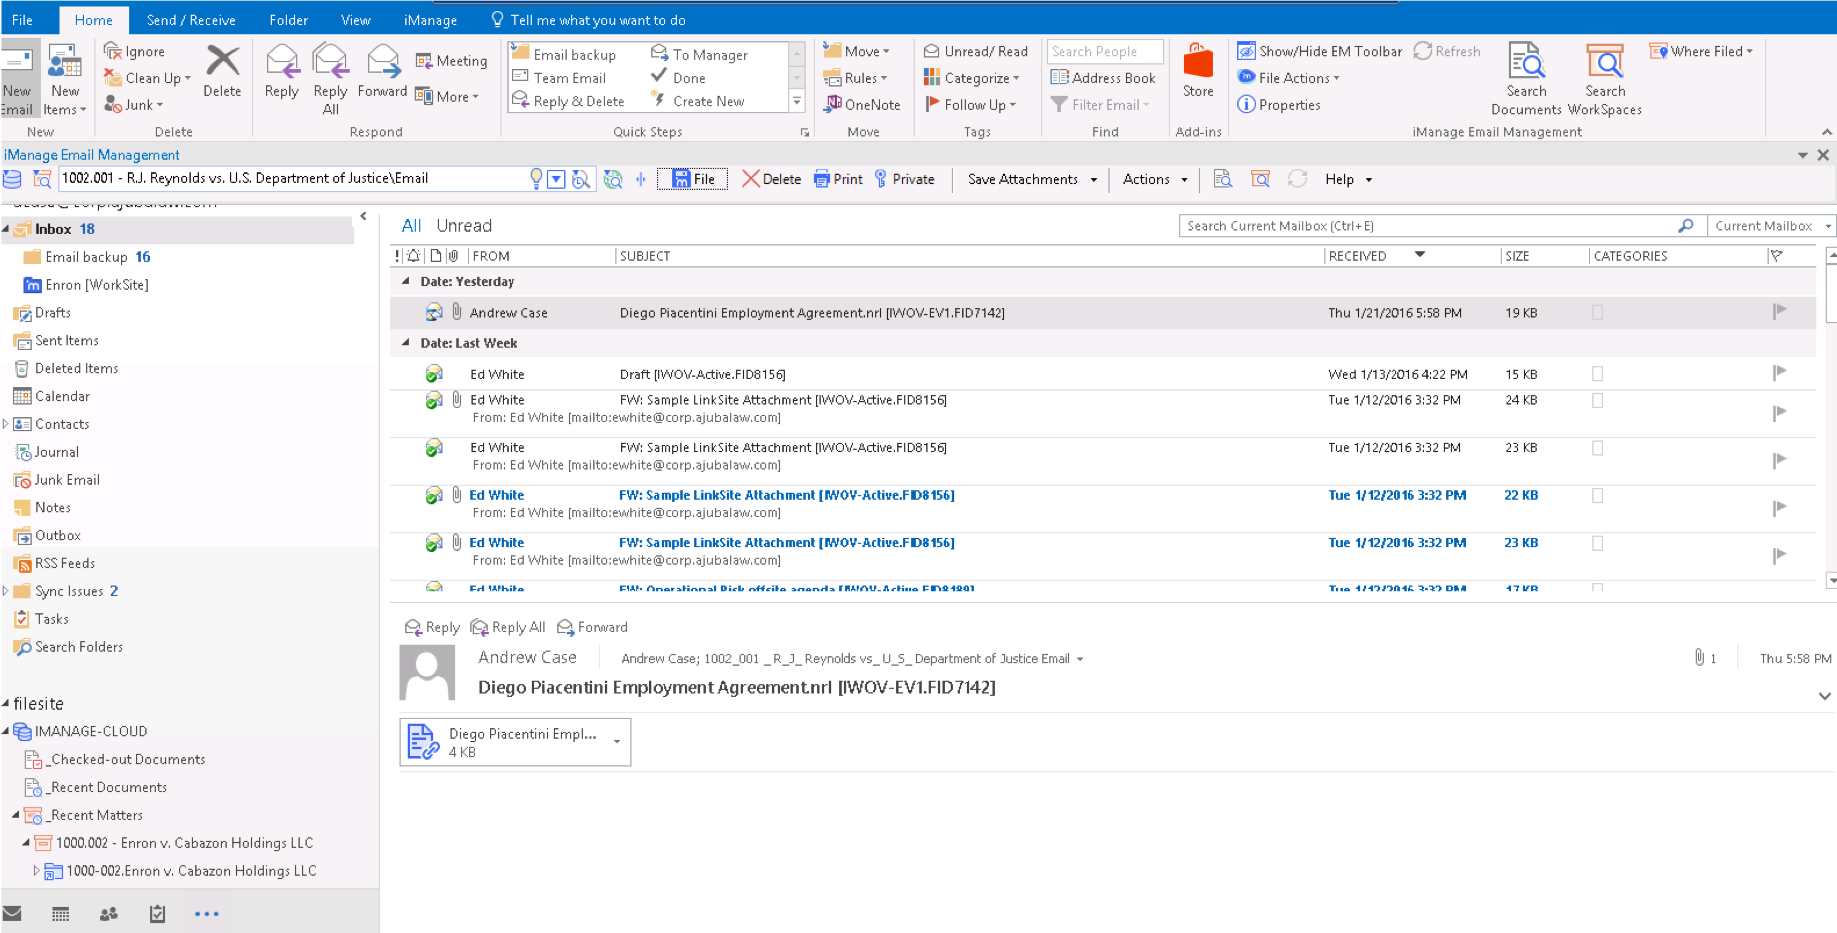1837x933 pixels.
Task: Flag the Andrew Case email
Action: point(1779,311)
